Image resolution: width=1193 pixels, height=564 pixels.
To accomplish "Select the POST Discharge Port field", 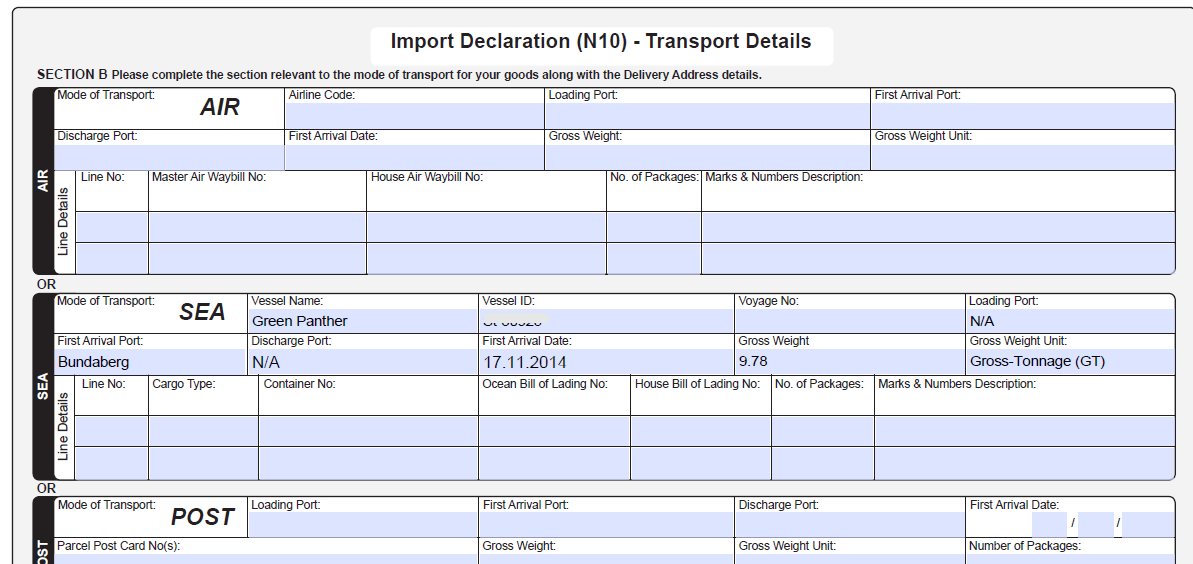I will [x=851, y=524].
